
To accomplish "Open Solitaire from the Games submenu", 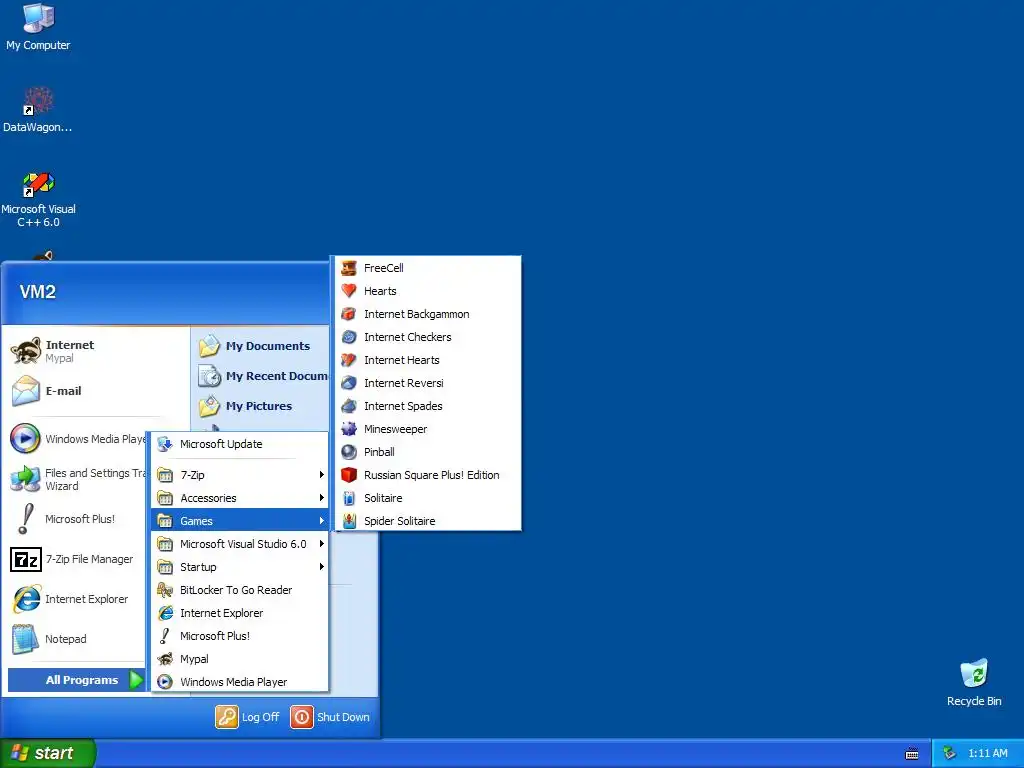I will 428,498.
